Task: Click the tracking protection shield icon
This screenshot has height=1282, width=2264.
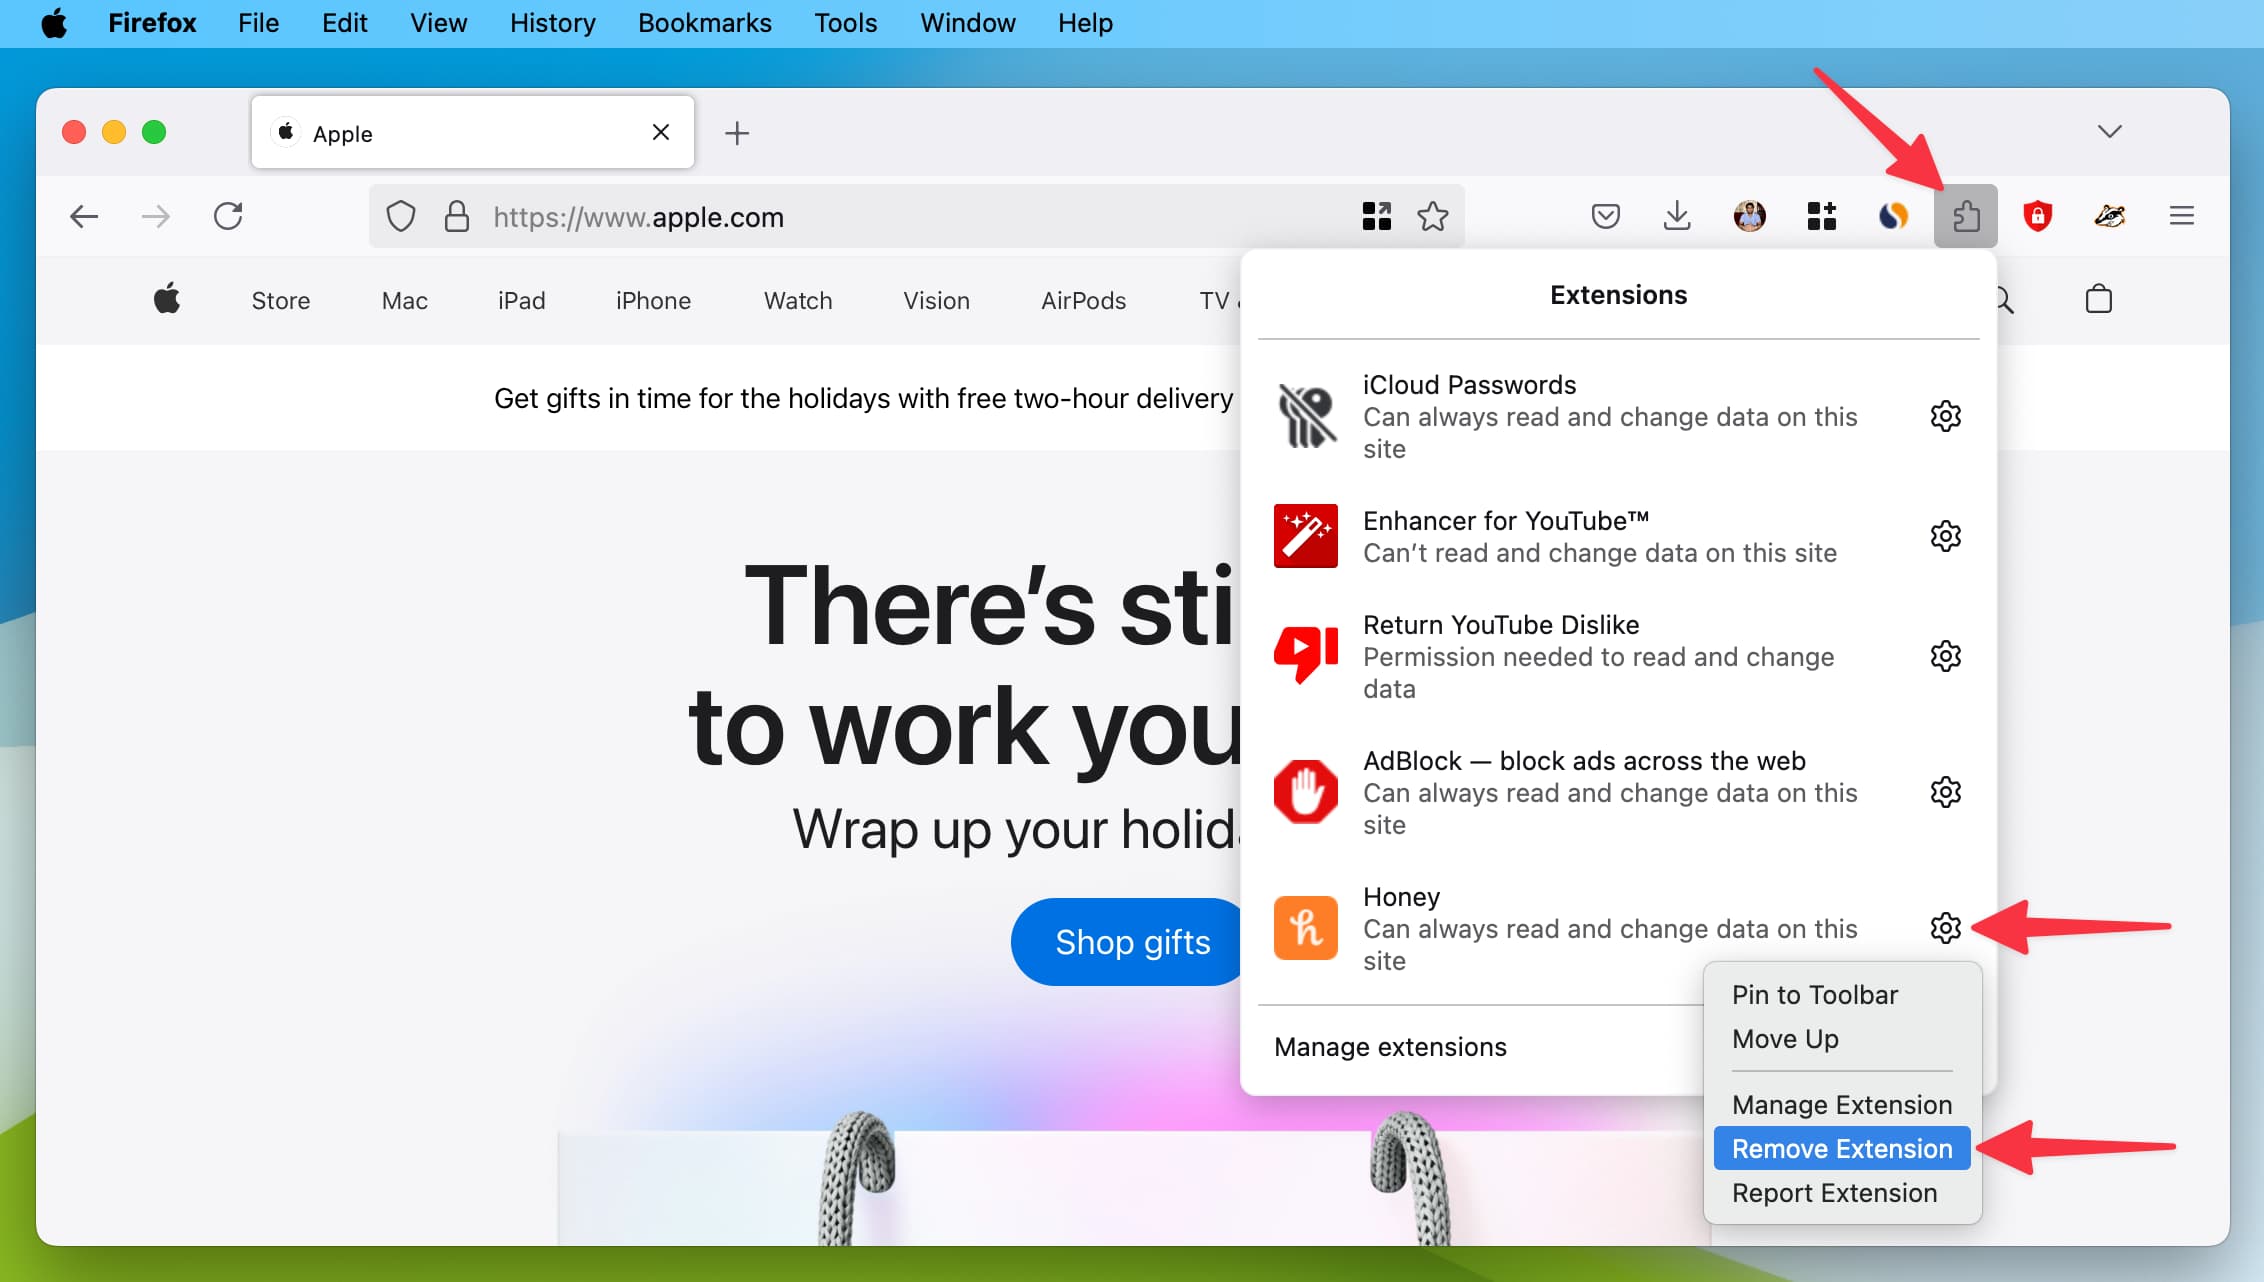Action: [x=401, y=216]
